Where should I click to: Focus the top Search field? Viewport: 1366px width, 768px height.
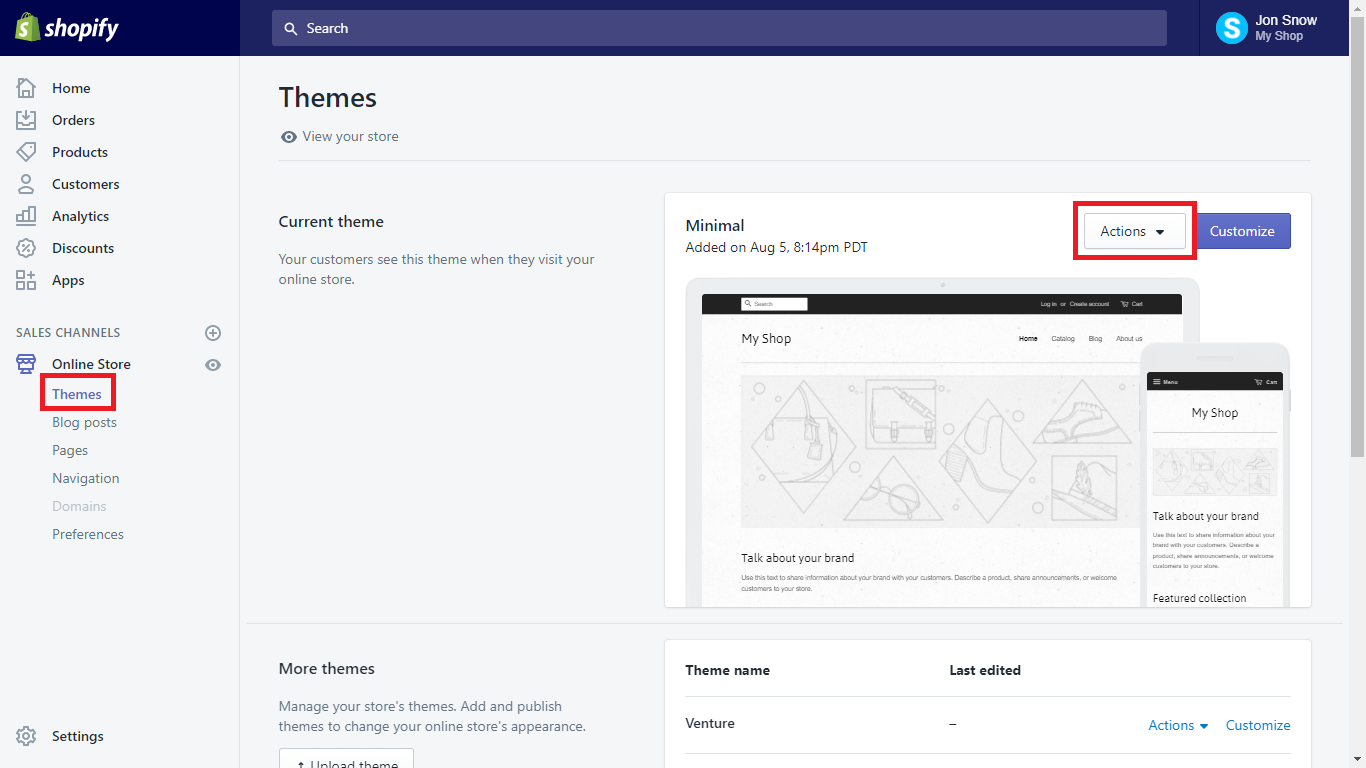[719, 28]
